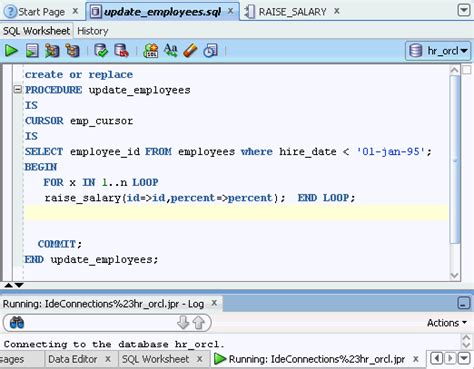Click the Rollback toolbar icon
The width and height of the screenshot is (474, 369).
coord(121,51)
